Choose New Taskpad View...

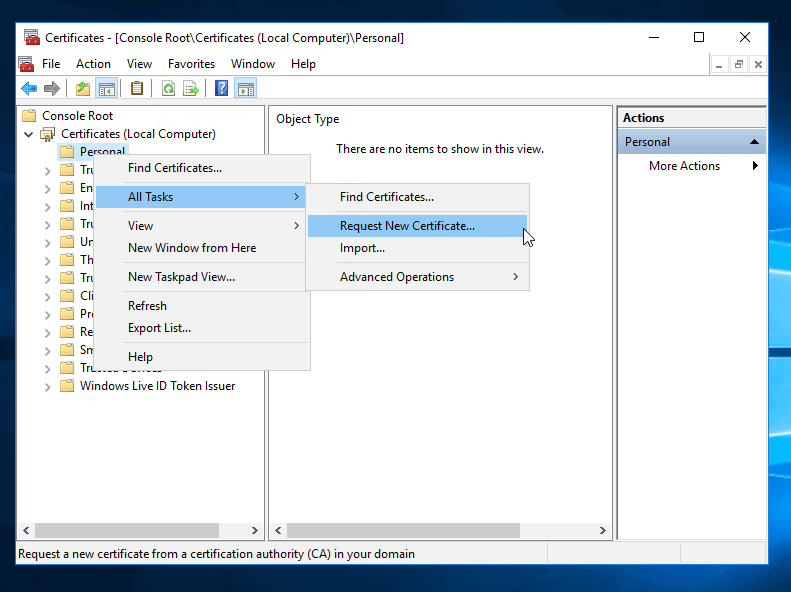[x=201, y=277]
